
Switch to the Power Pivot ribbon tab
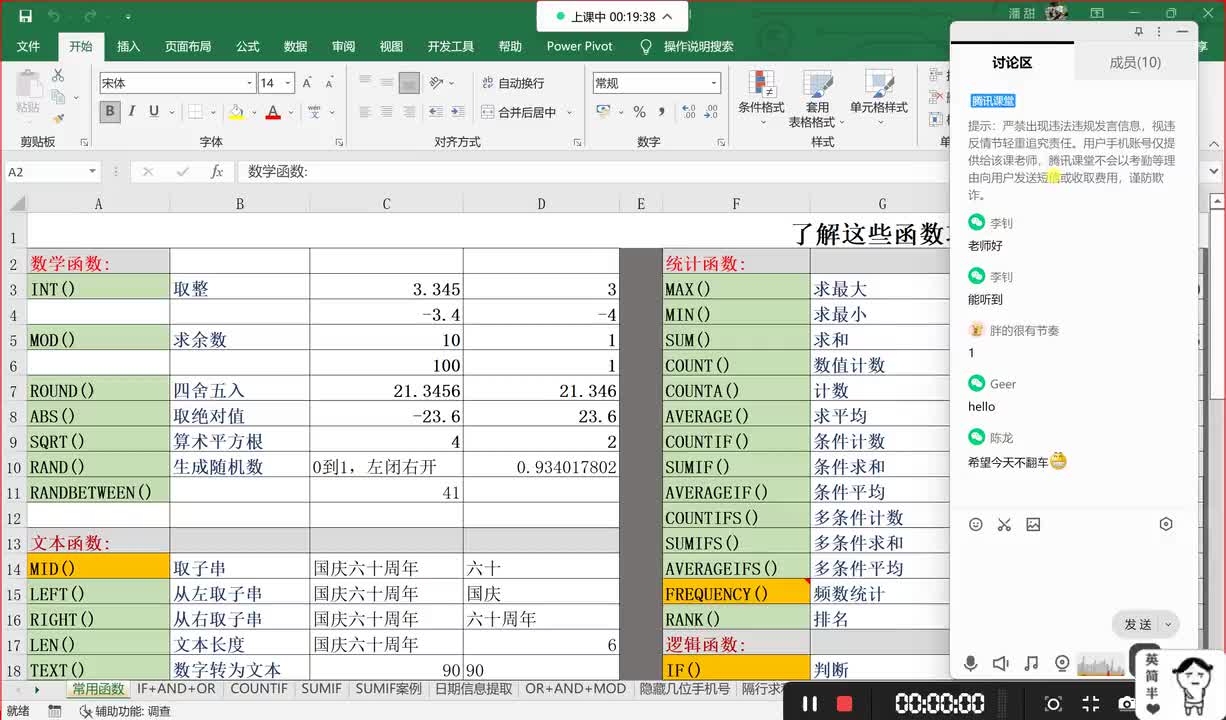(579, 46)
